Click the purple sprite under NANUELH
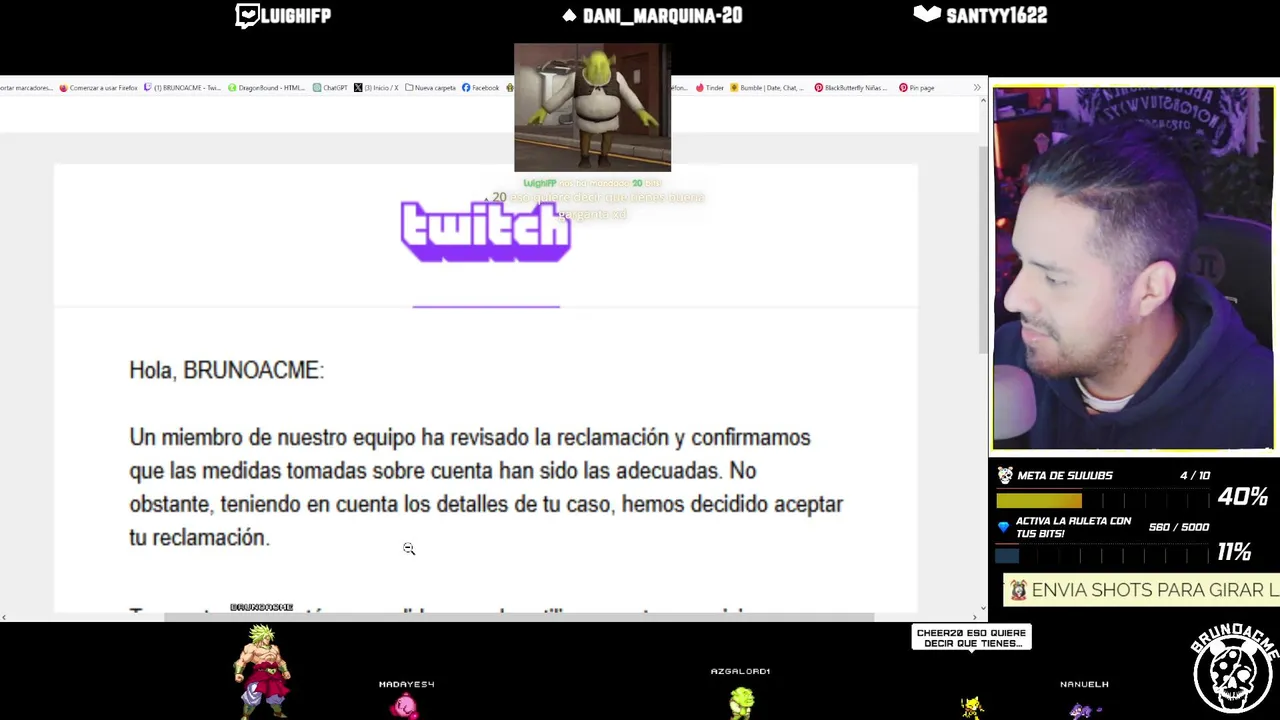The width and height of the screenshot is (1280, 720). click(1083, 710)
